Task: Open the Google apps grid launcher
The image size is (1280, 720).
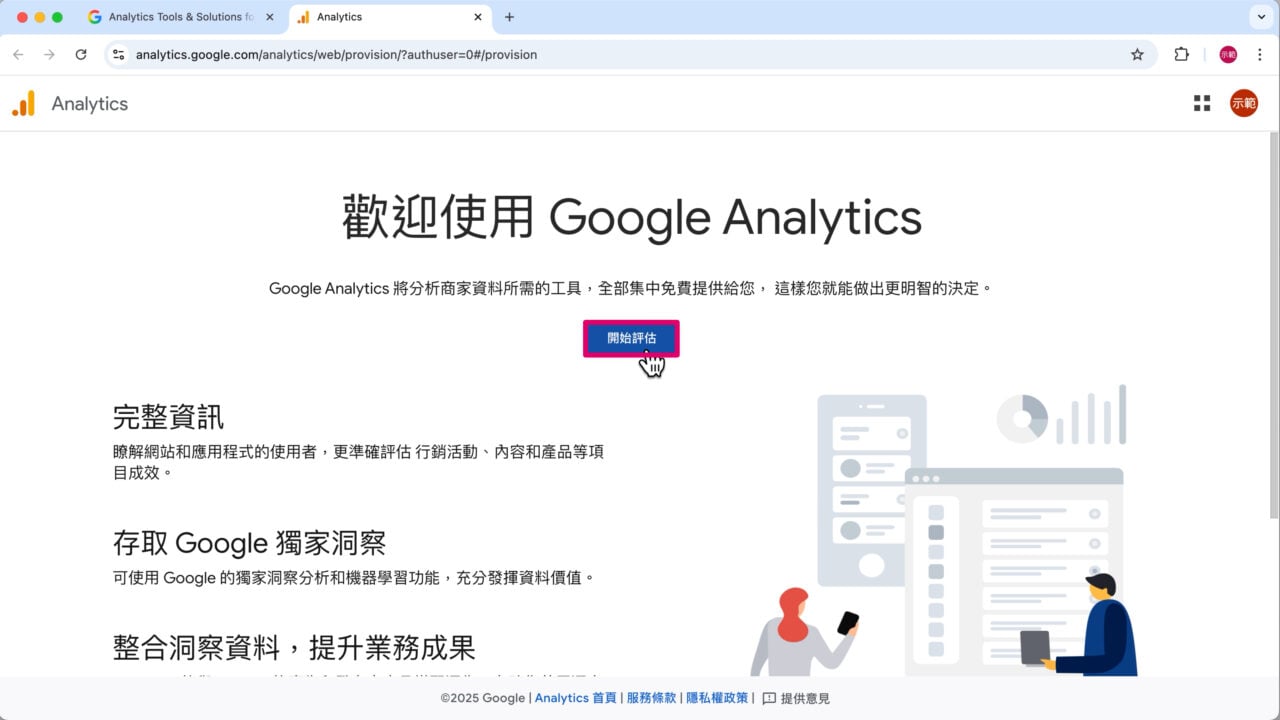Action: (1201, 102)
